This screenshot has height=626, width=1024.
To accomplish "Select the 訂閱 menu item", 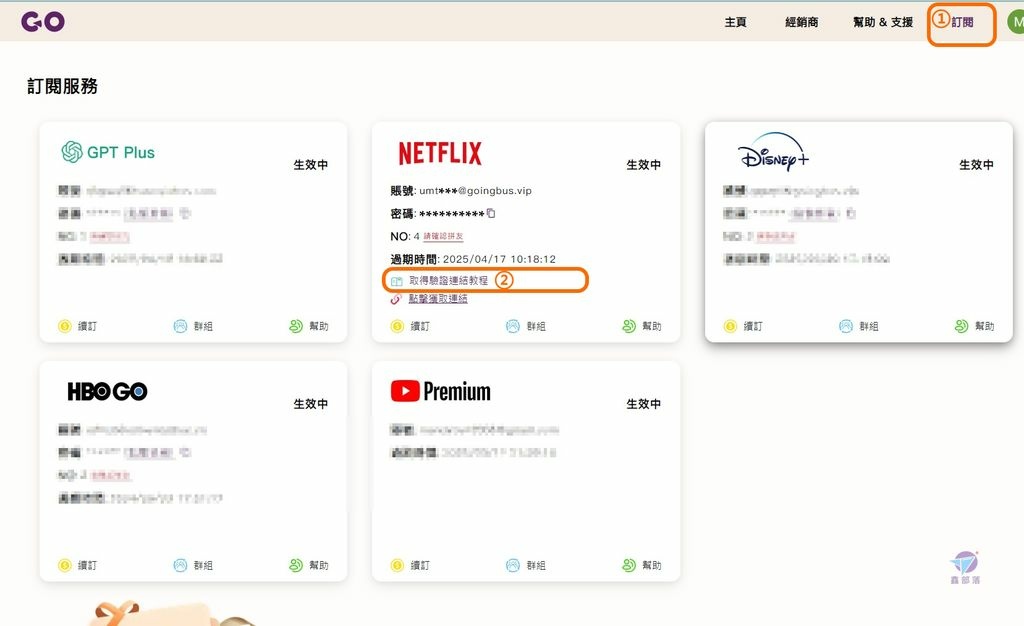I will click(x=962, y=22).
